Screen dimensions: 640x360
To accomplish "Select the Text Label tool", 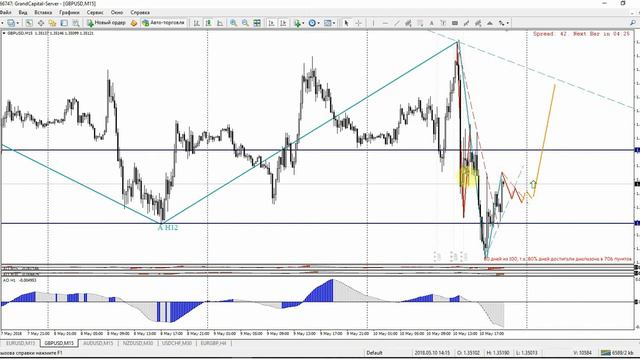I will coord(443,23).
